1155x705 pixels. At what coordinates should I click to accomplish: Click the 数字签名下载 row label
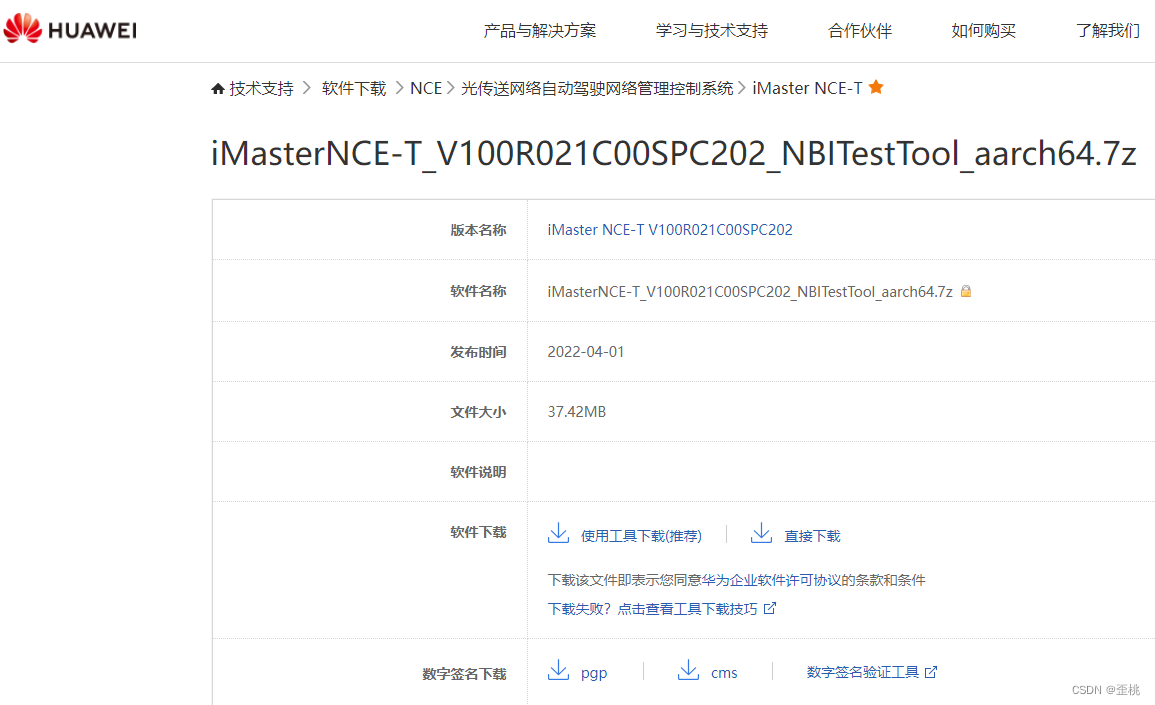(464, 673)
